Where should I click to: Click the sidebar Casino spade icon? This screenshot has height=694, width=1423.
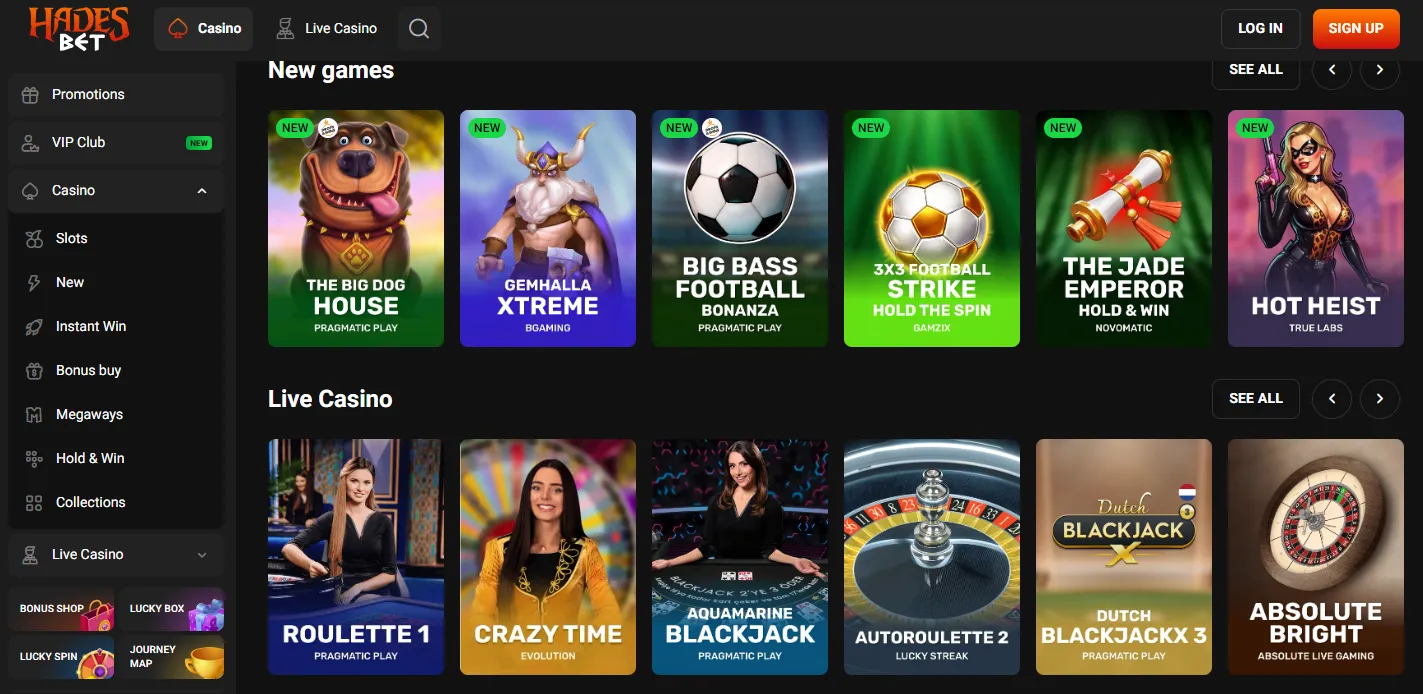[x=30, y=190]
